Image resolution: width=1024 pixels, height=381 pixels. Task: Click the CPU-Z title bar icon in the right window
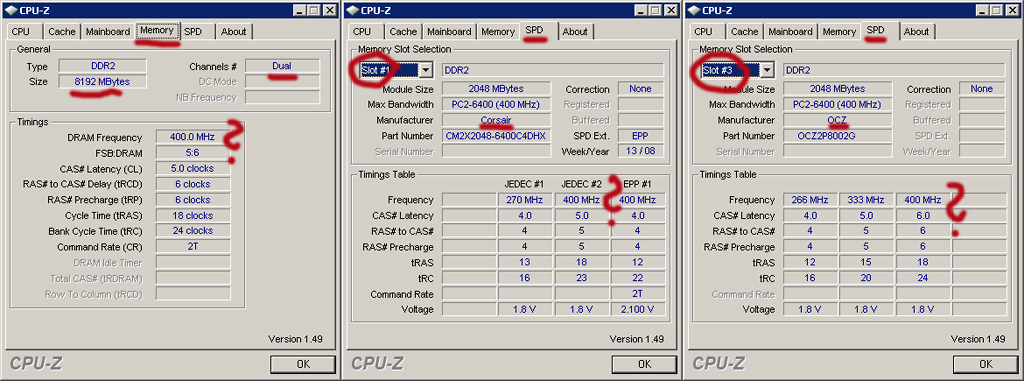coord(693,10)
